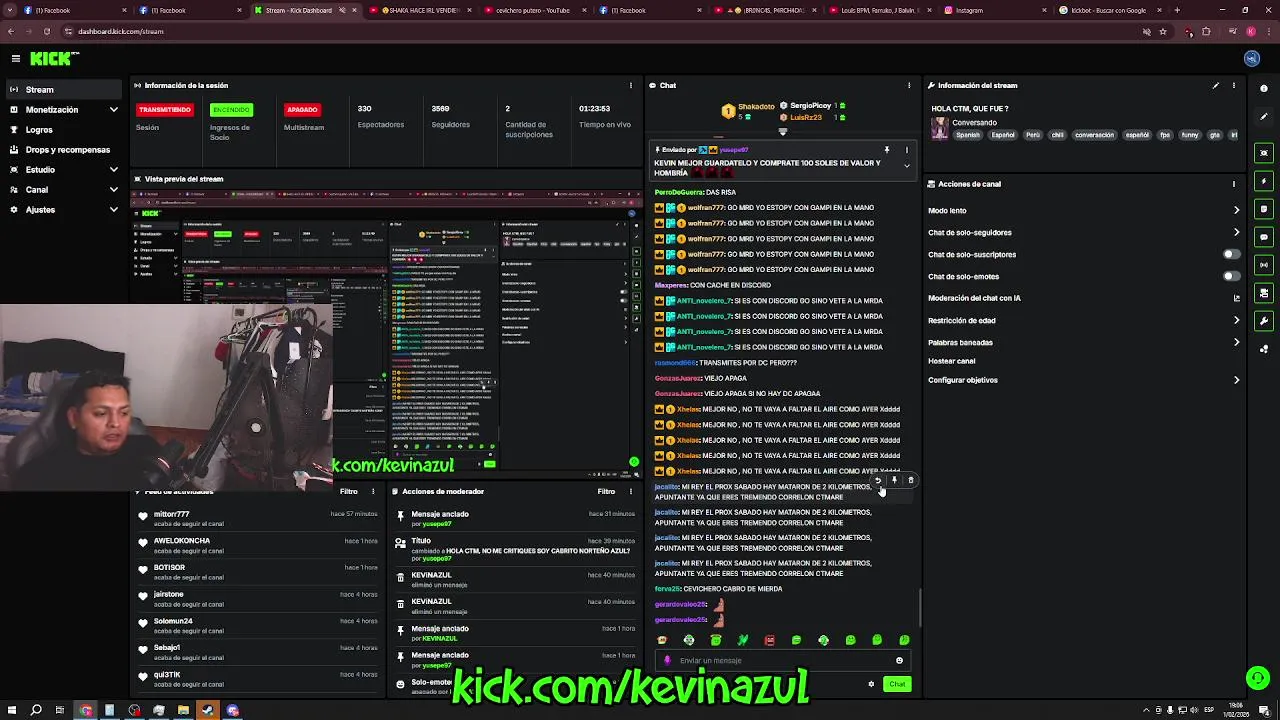Open the edit pencil in Información del stream header

tap(1216, 86)
